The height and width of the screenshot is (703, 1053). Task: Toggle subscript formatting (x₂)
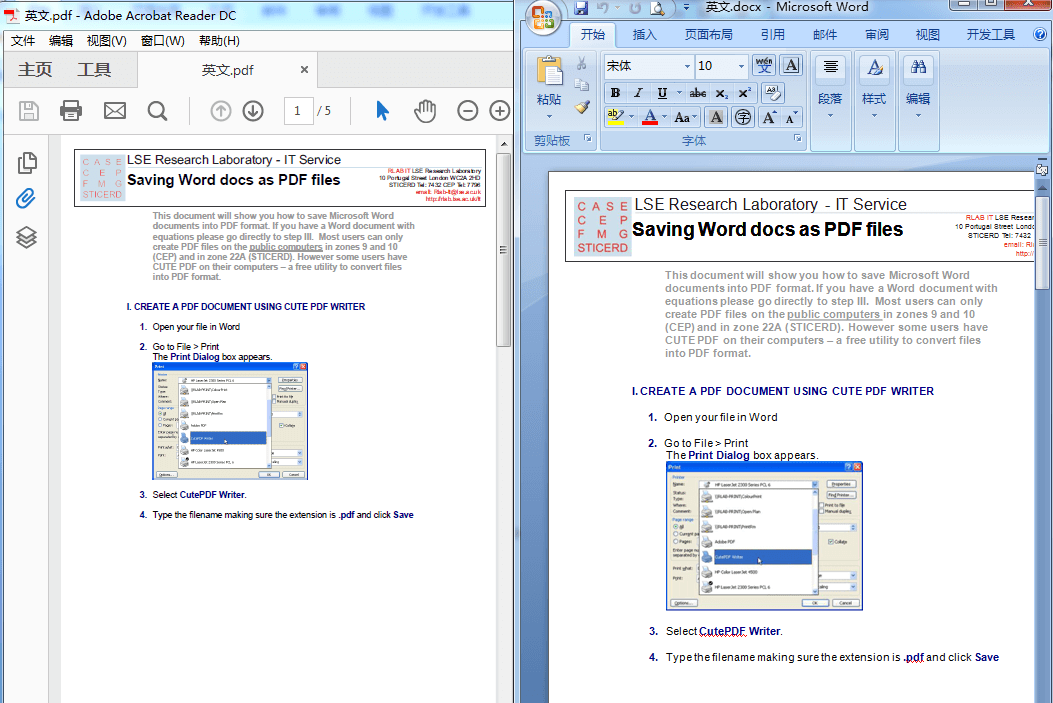721,93
